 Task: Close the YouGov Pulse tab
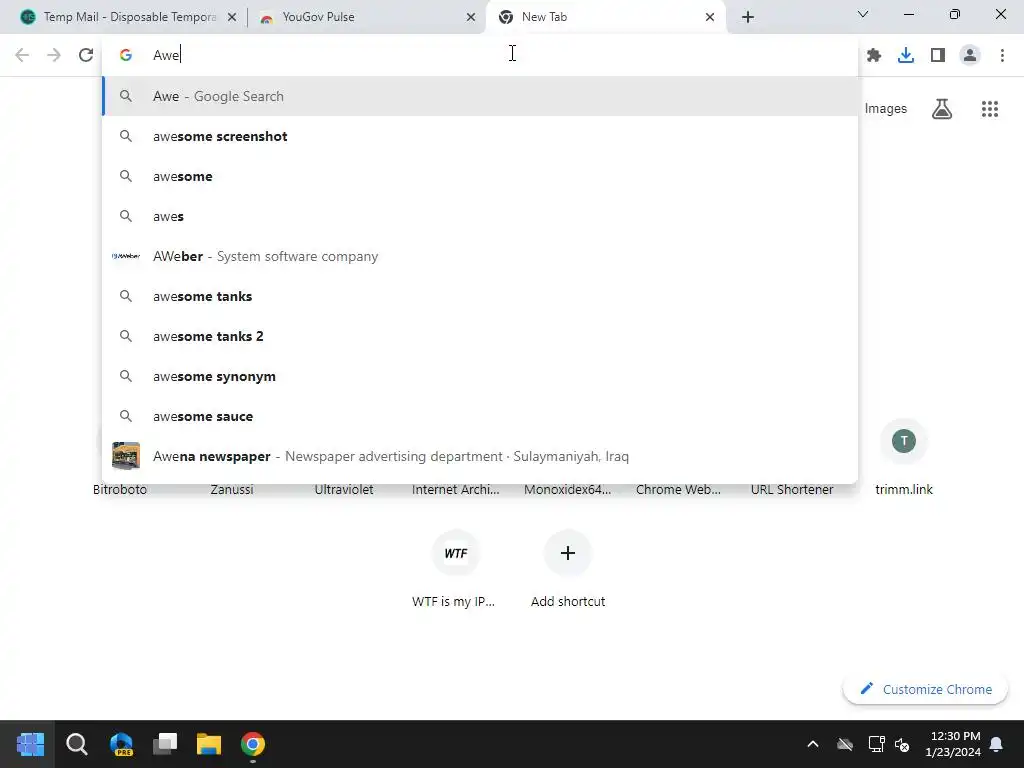(471, 17)
